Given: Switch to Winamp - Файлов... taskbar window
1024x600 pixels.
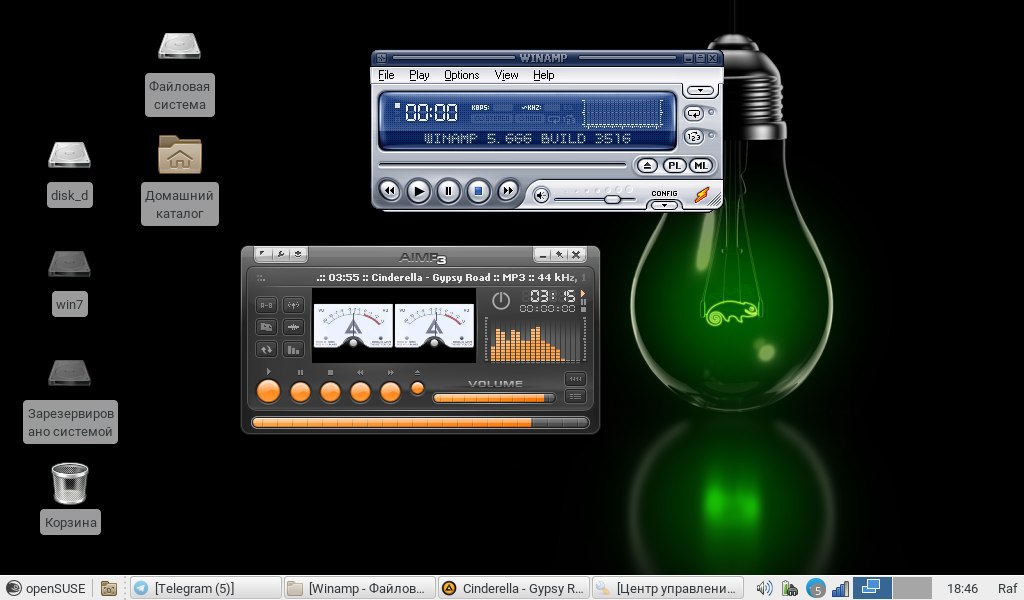Looking at the screenshot, I should tap(359, 588).
